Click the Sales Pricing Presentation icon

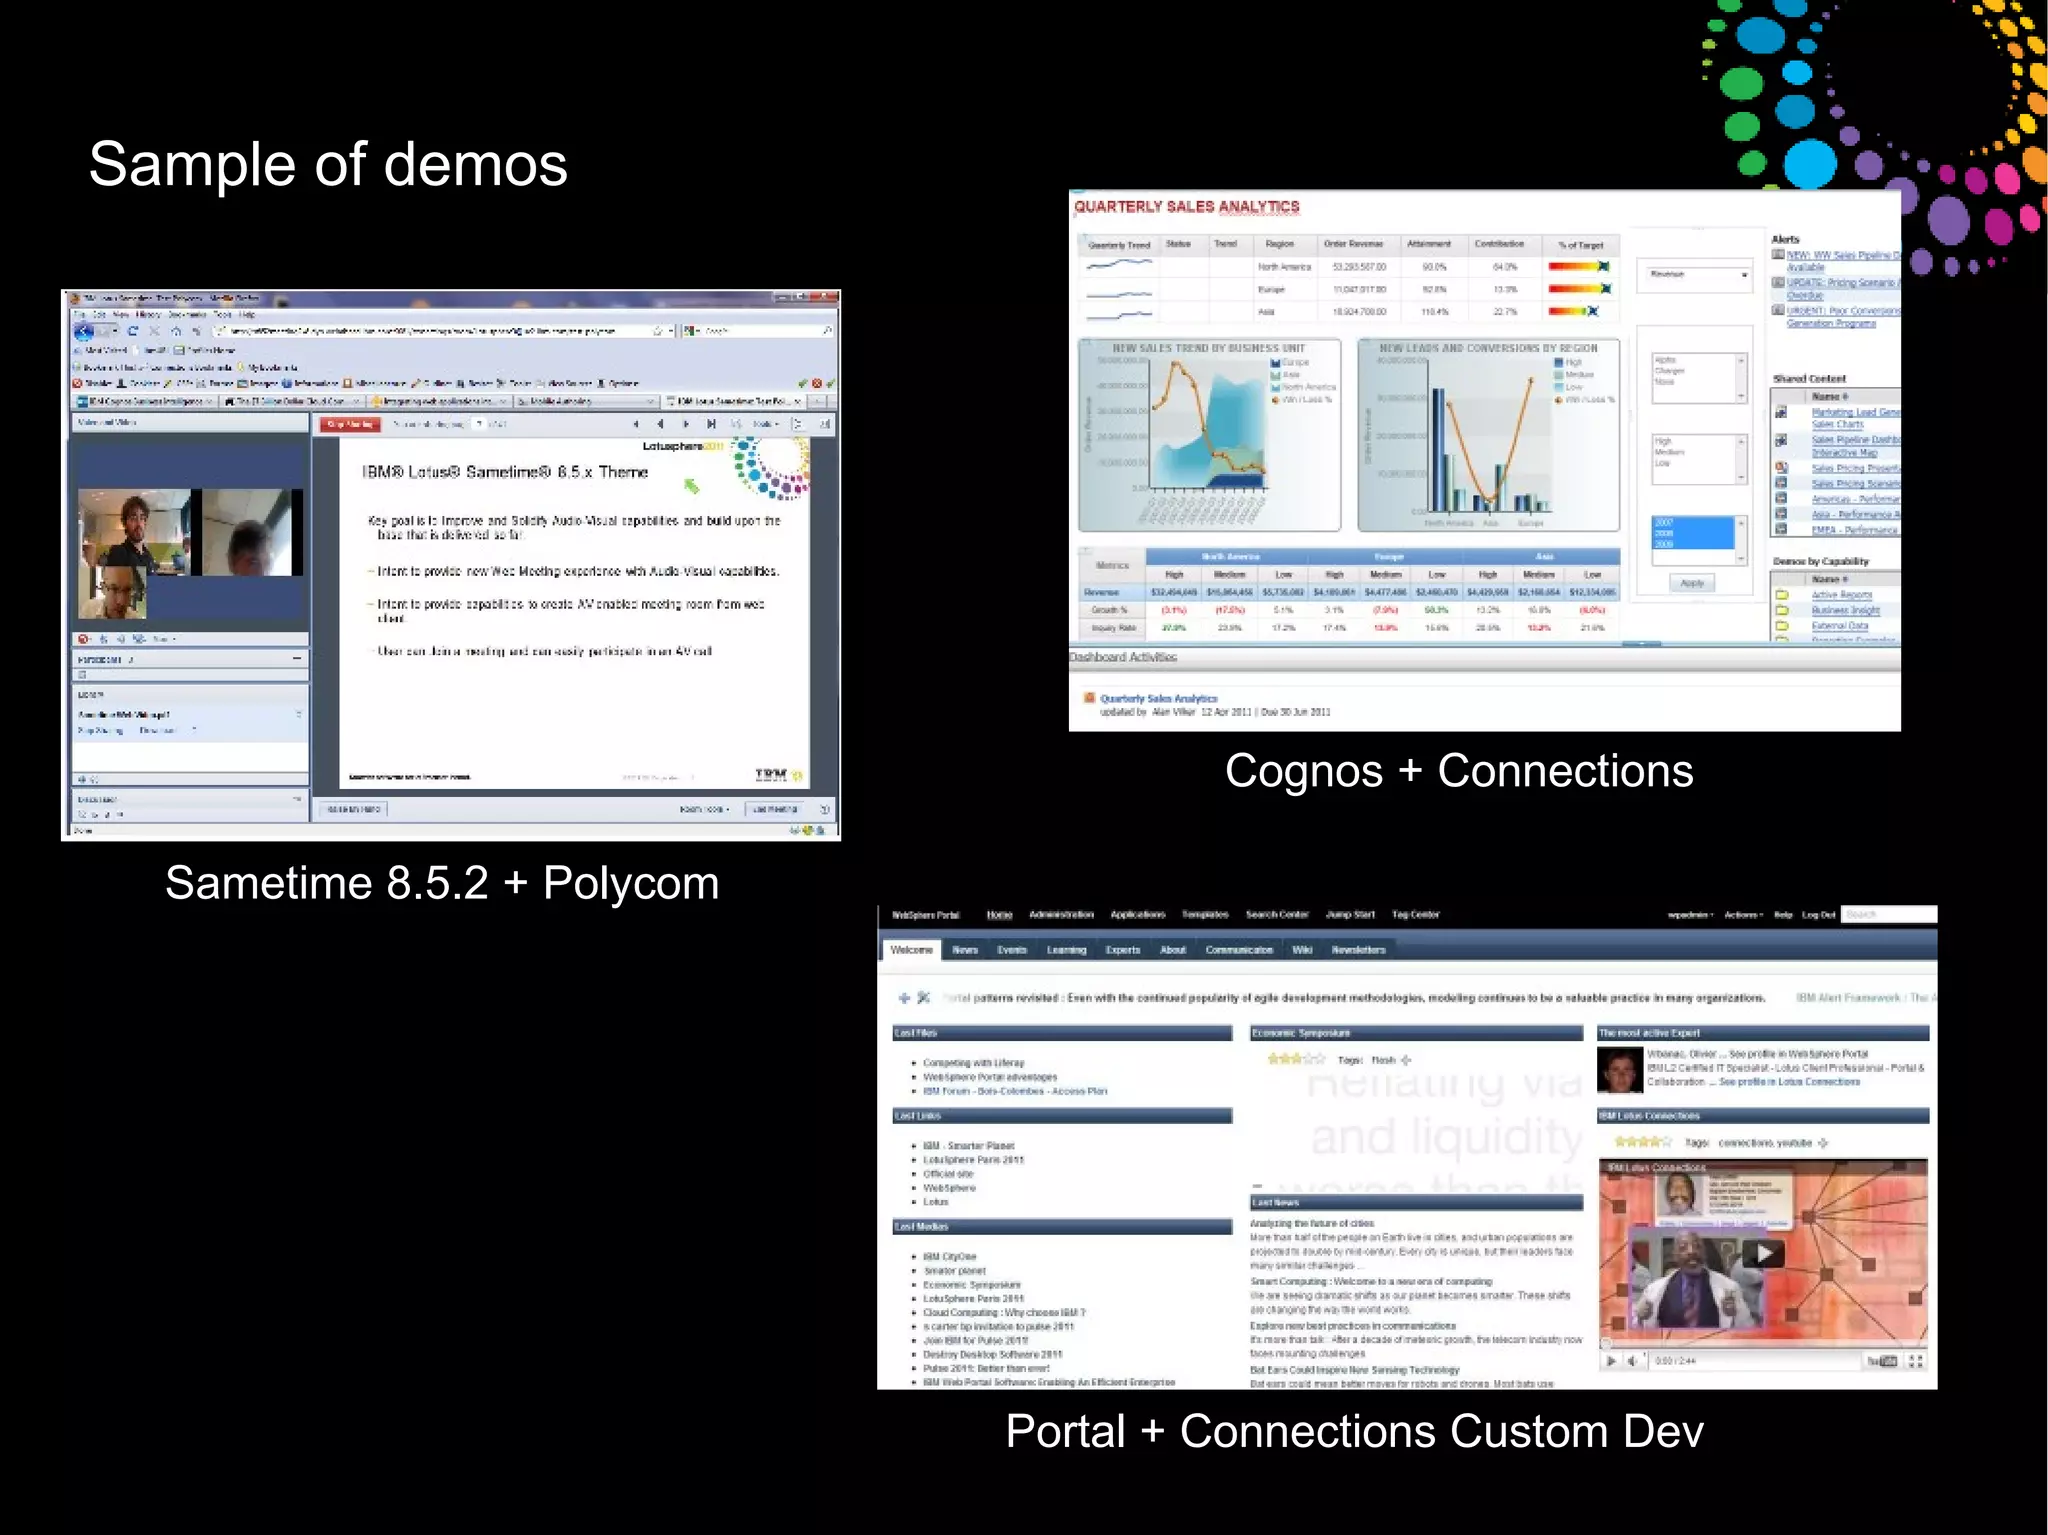pos(1781,468)
